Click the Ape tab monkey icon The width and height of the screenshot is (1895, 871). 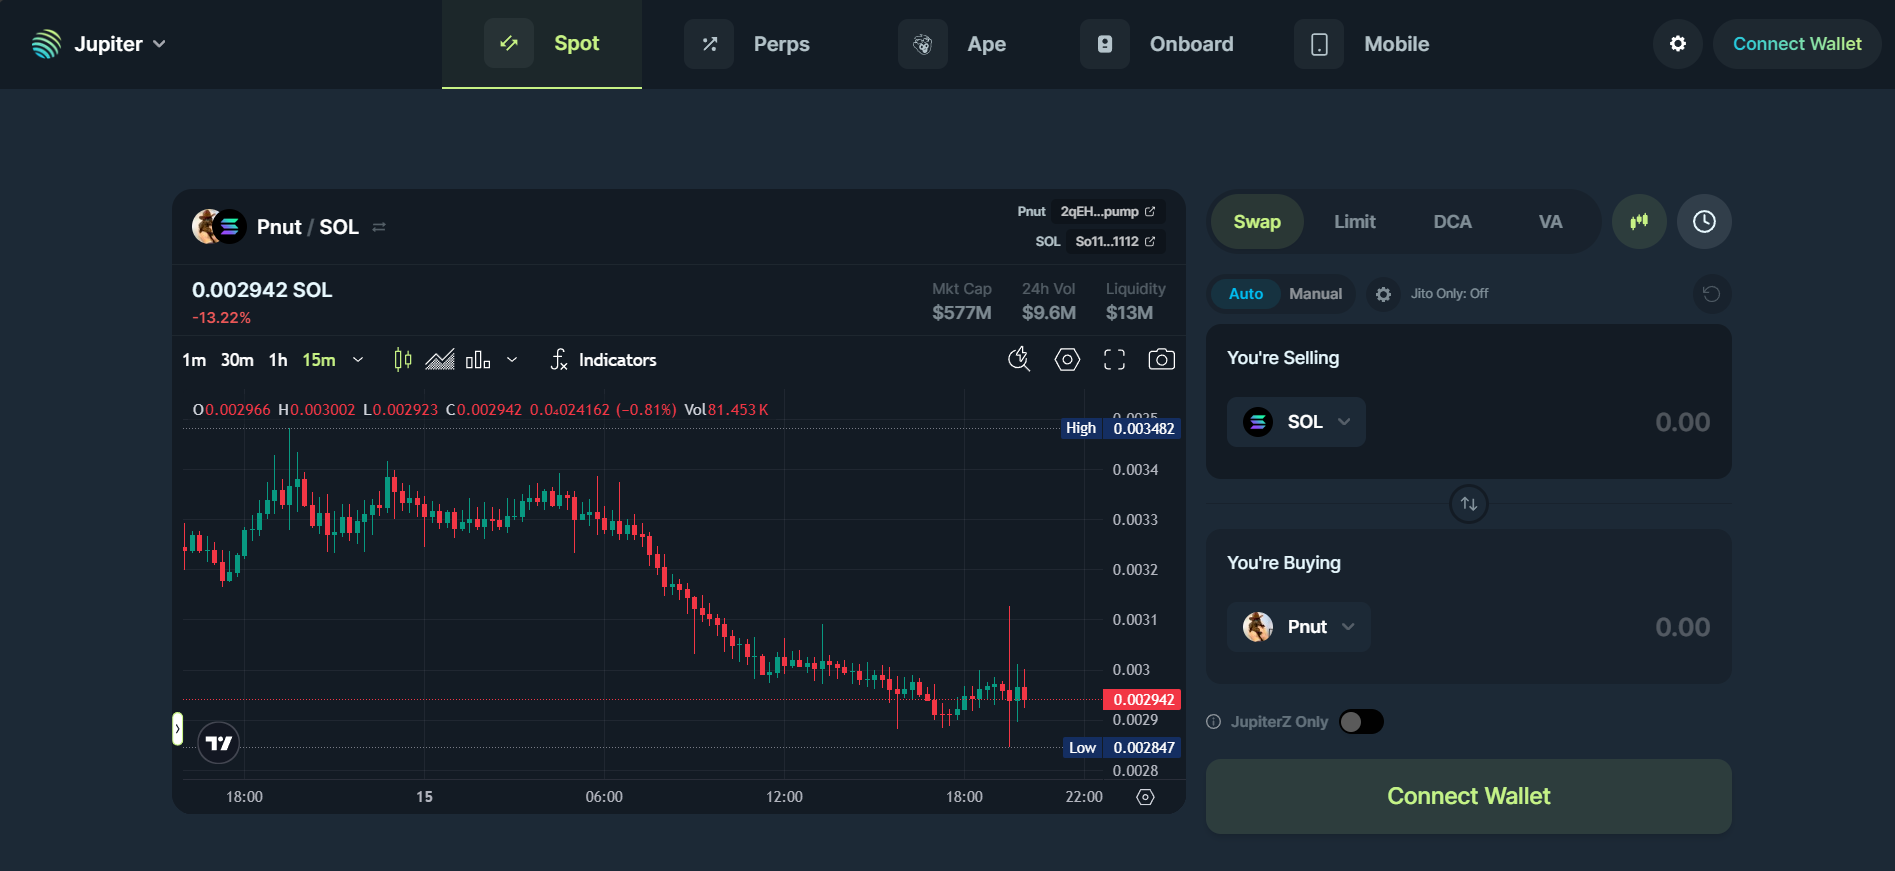[x=923, y=44]
